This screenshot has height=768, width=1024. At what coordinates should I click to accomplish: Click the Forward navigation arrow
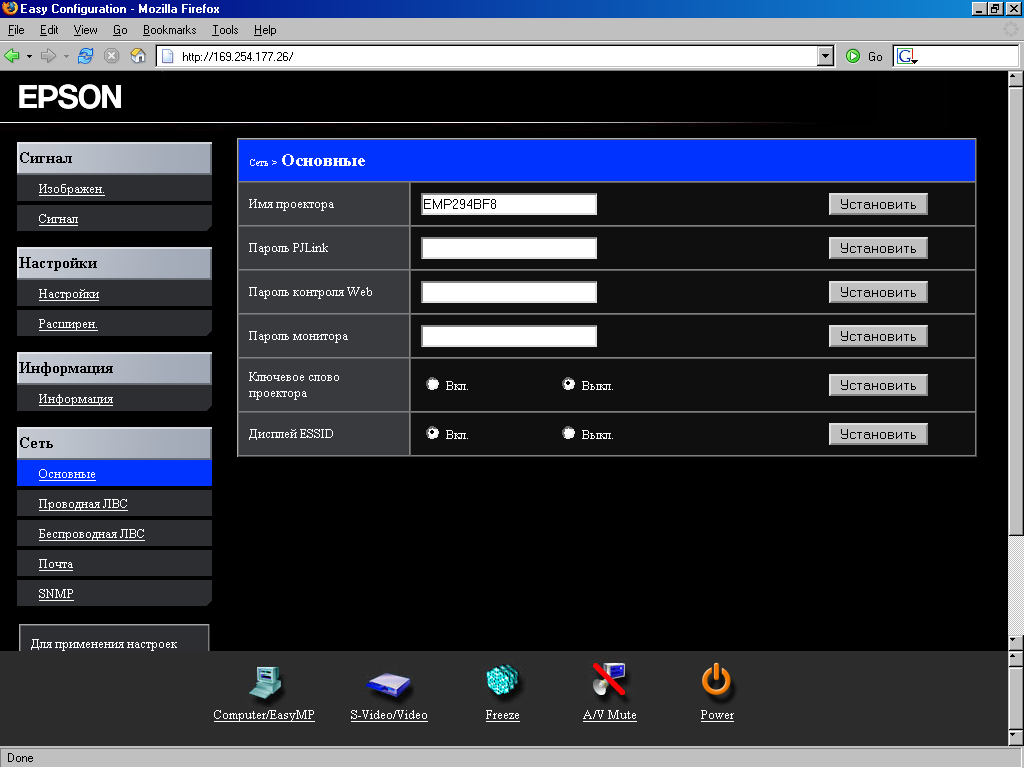click(x=48, y=56)
